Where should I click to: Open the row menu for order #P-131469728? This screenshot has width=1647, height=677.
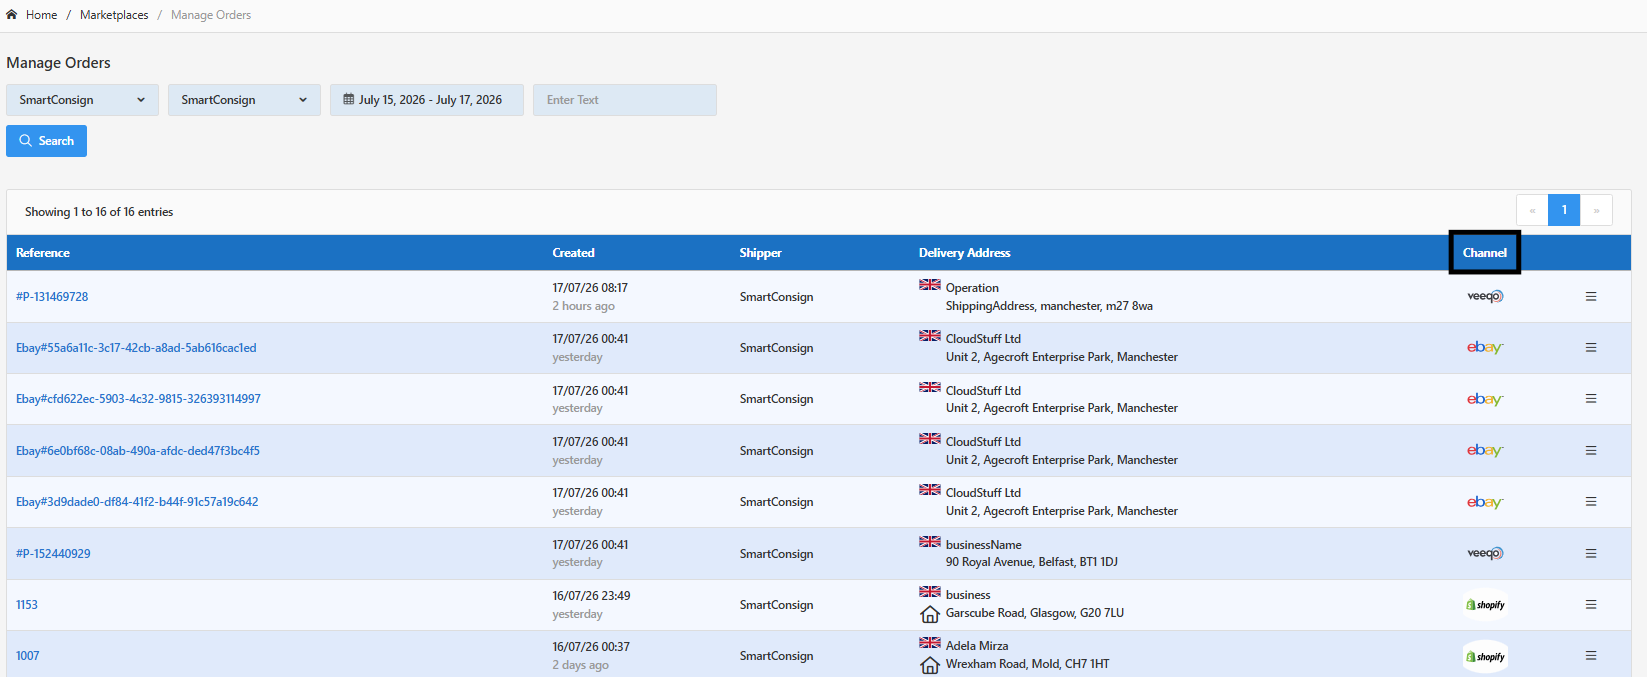1591,297
